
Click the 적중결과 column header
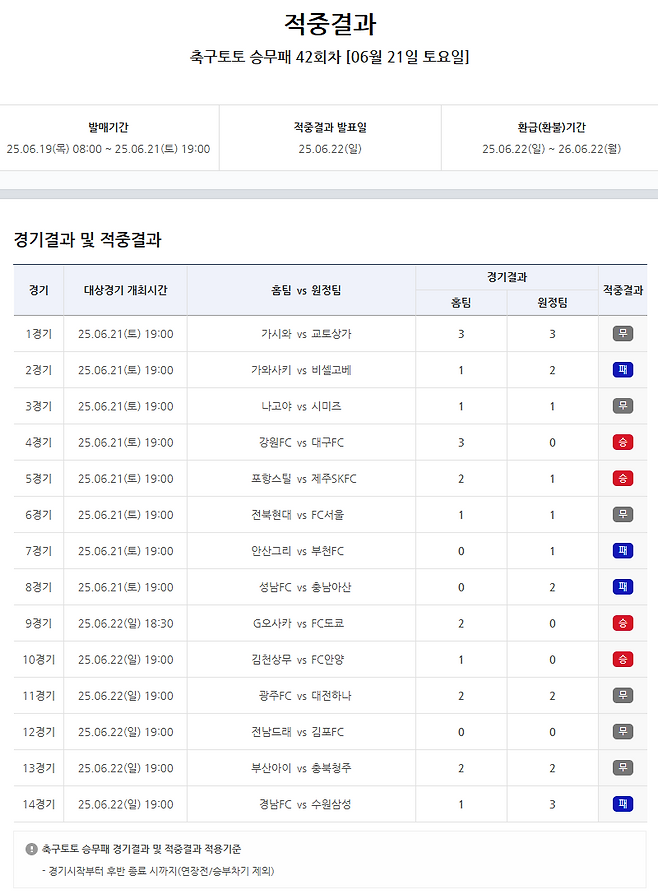click(622, 290)
